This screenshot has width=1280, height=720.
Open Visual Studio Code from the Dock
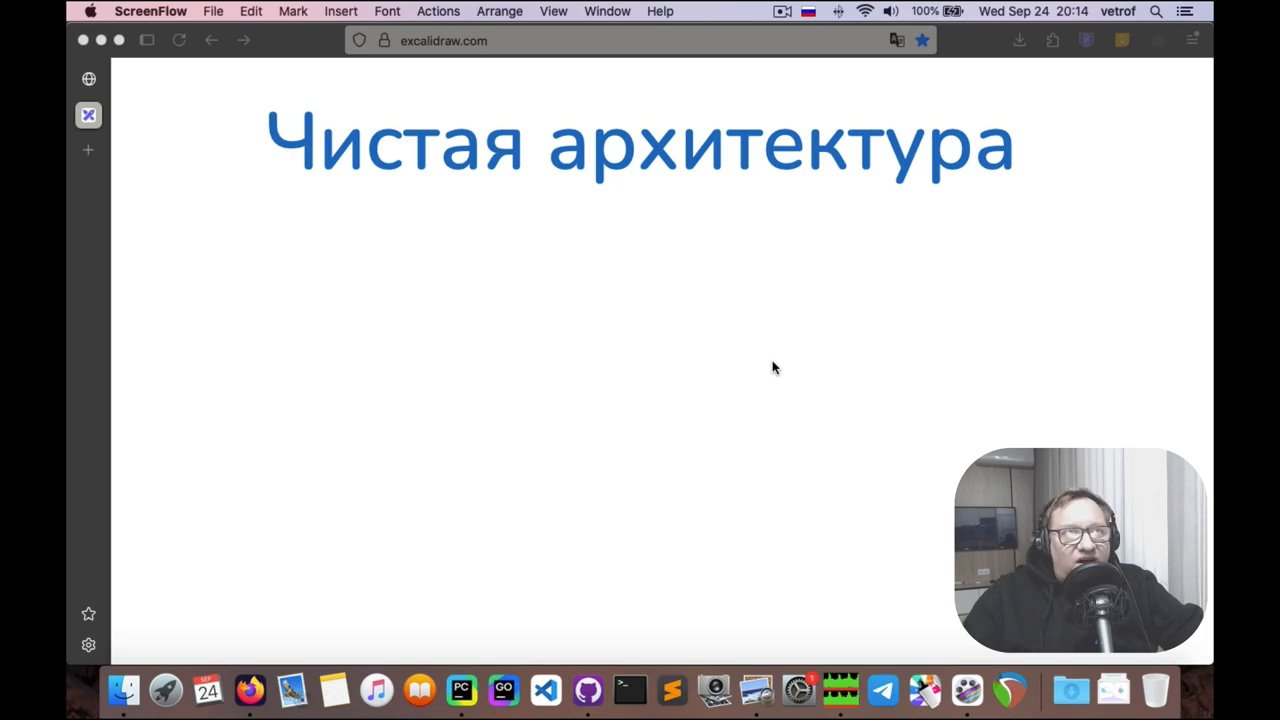pos(545,690)
